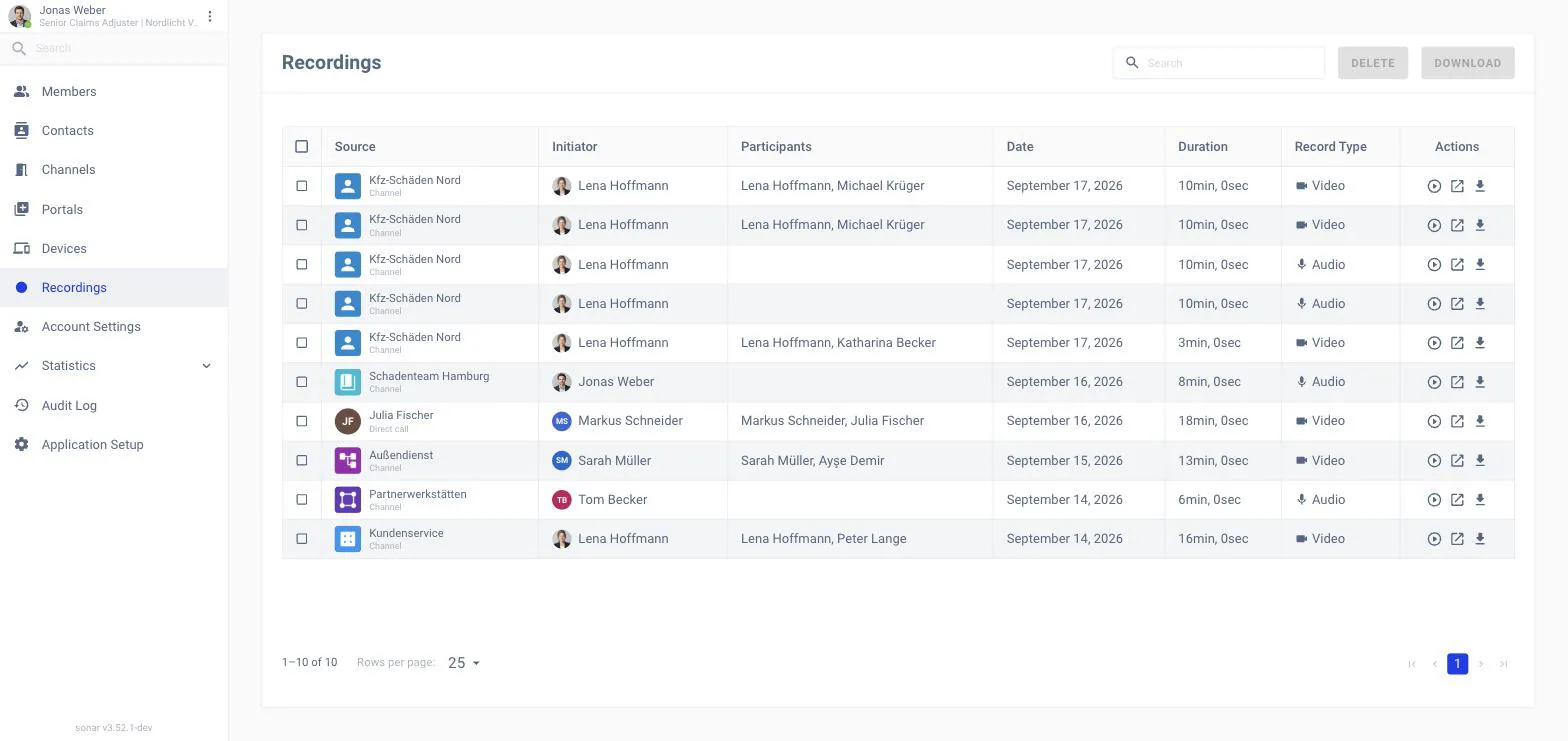Go to Devices
The height and width of the screenshot is (741, 1568).
(114, 248)
